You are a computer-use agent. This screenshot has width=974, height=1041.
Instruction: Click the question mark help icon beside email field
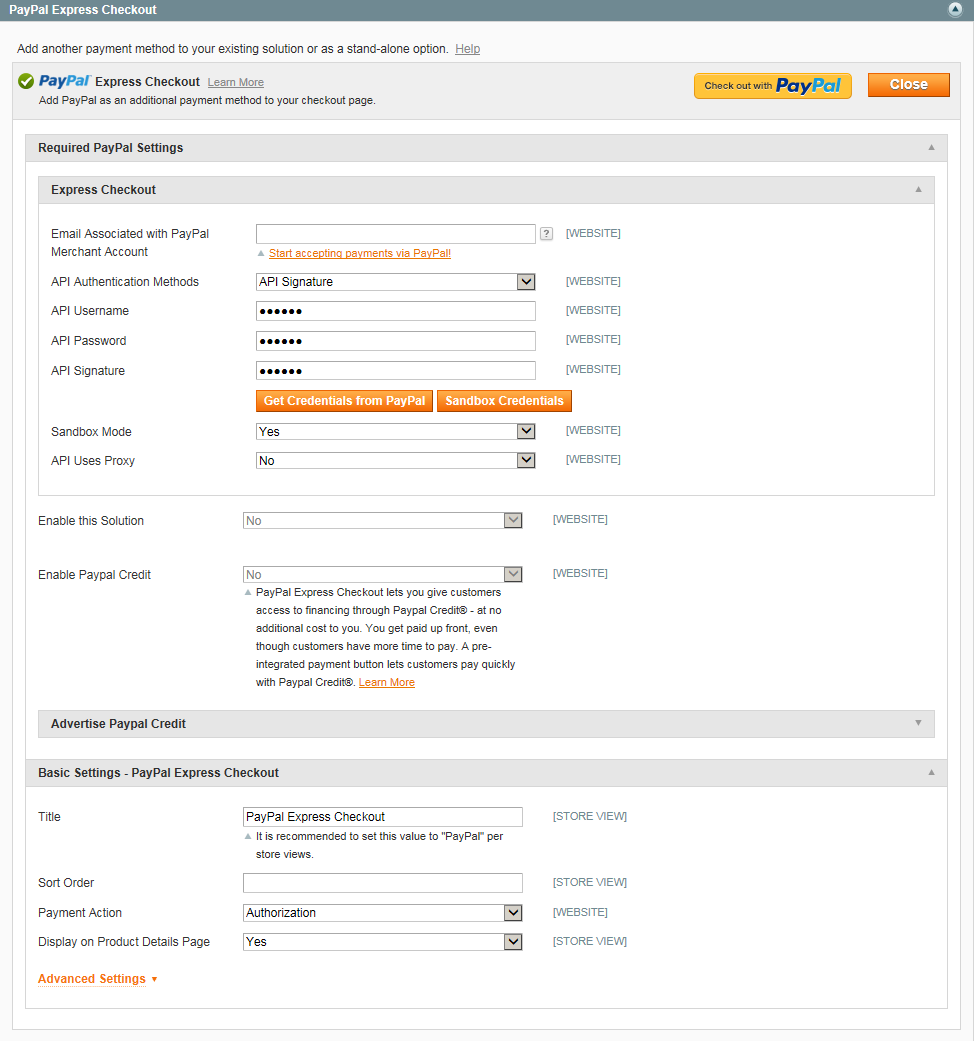coord(546,234)
